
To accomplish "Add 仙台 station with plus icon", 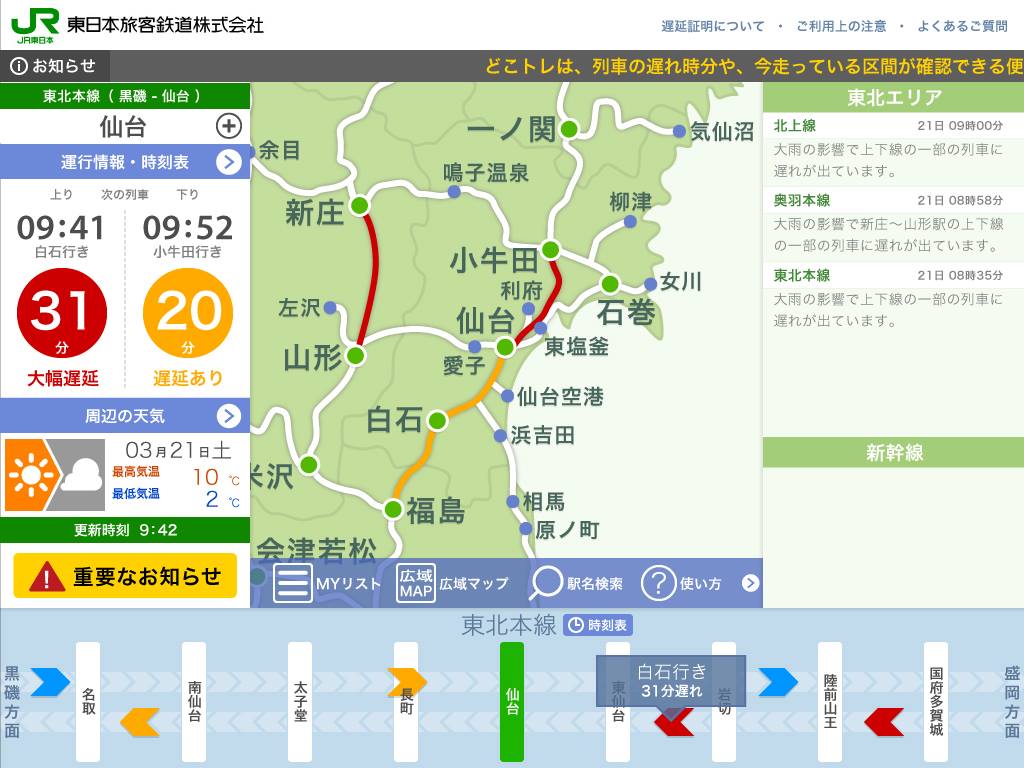I will pos(229,126).
